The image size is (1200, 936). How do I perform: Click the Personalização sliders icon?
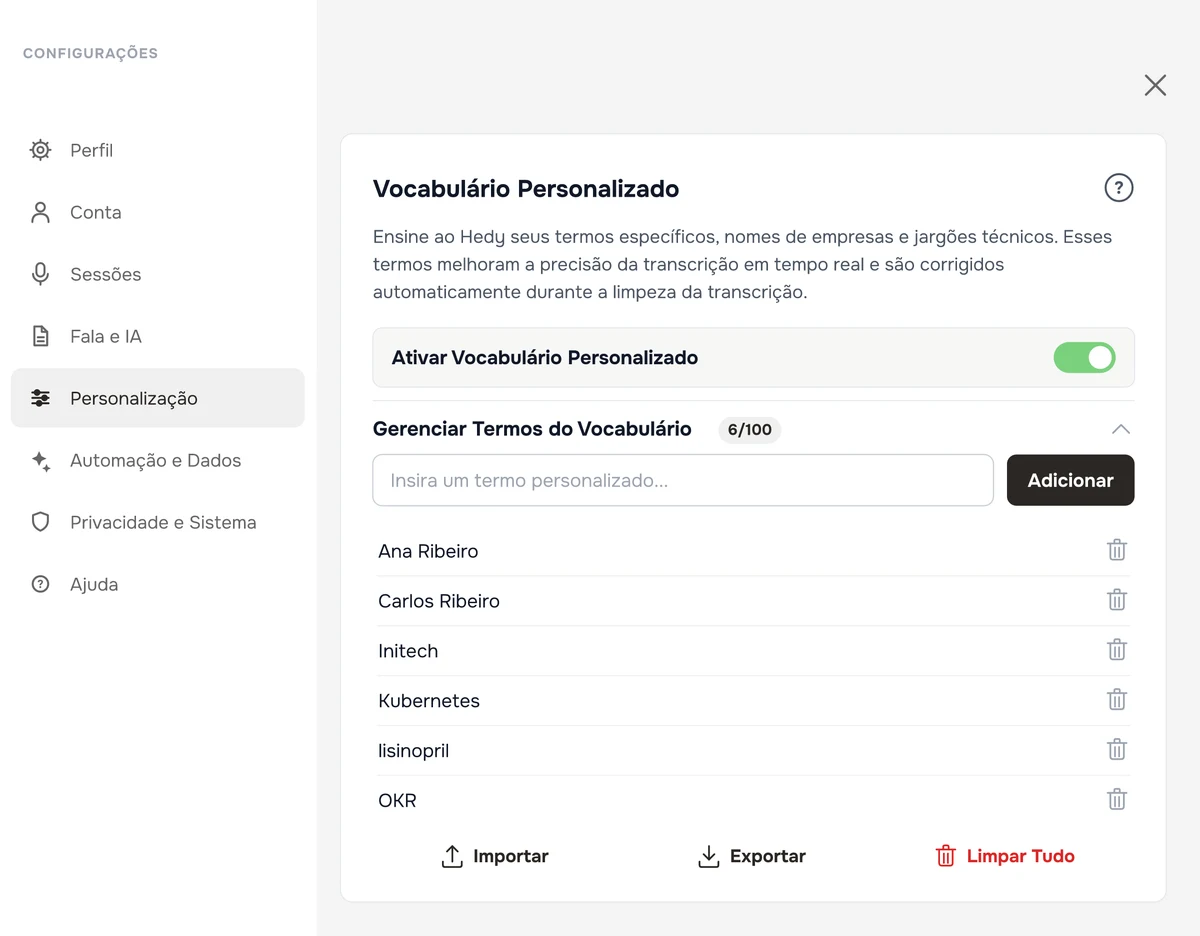[x=40, y=398]
